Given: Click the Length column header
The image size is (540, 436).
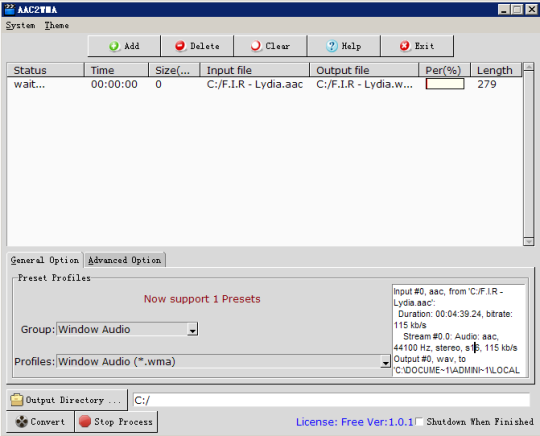Looking at the screenshot, I should click(496, 70).
